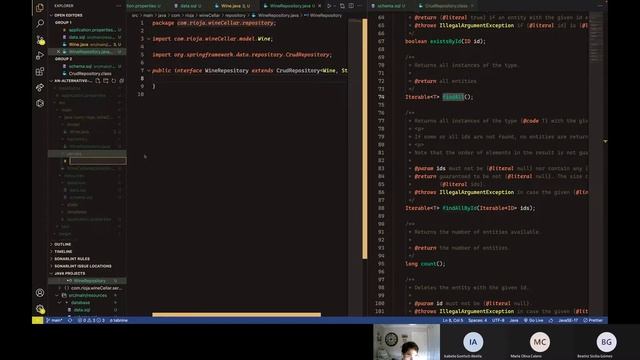This screenshot has width=640, height=360.
Task: Click the main branch in status bar
Action: pos(54,320)
